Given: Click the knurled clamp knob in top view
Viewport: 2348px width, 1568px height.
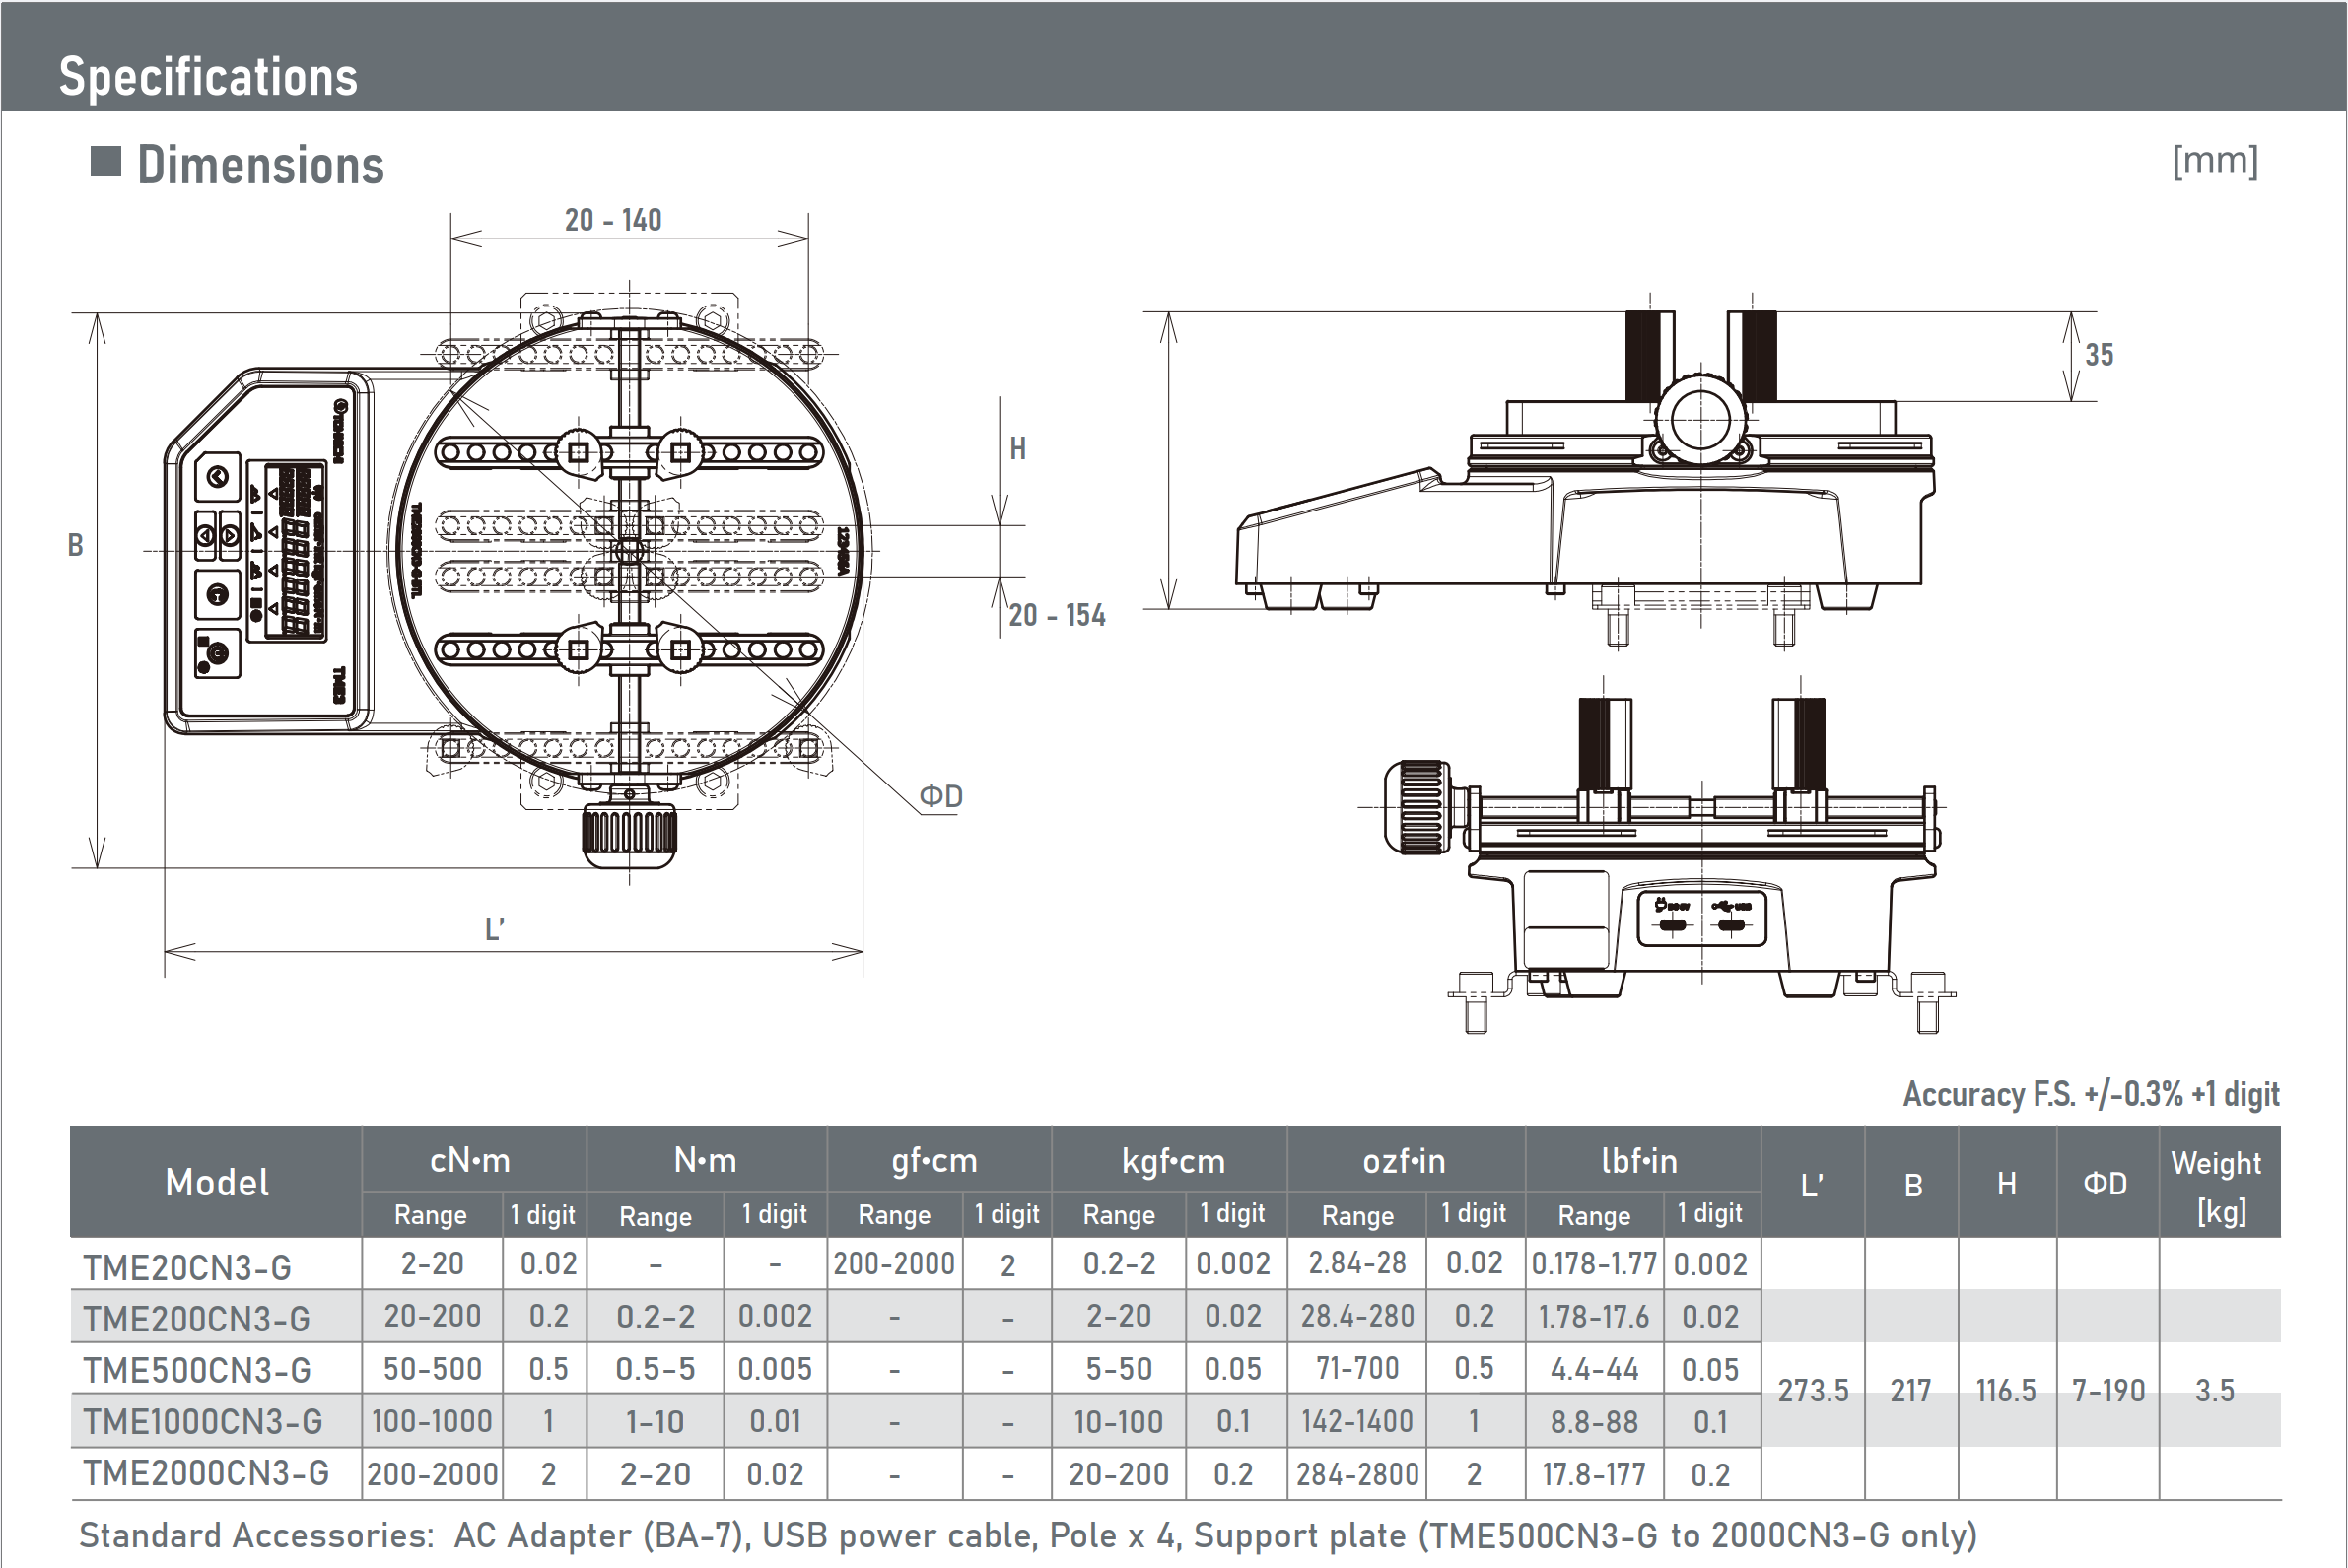Looking at the screenshot, I should tap(629, 834).
